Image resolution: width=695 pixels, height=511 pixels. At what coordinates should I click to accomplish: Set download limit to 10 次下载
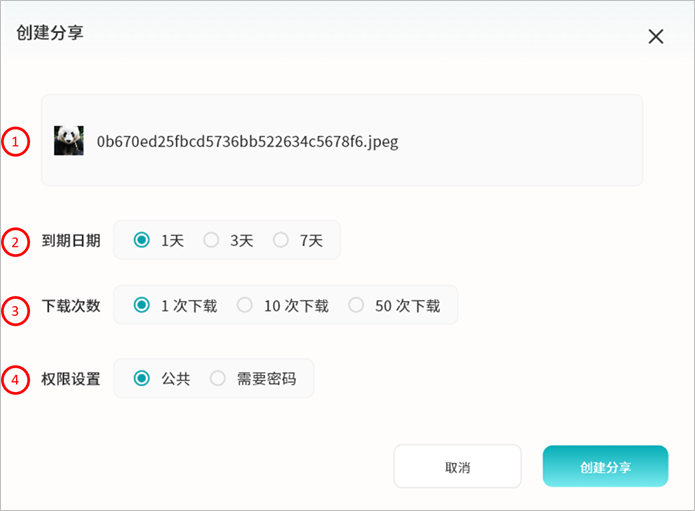[x=245, y=306]
